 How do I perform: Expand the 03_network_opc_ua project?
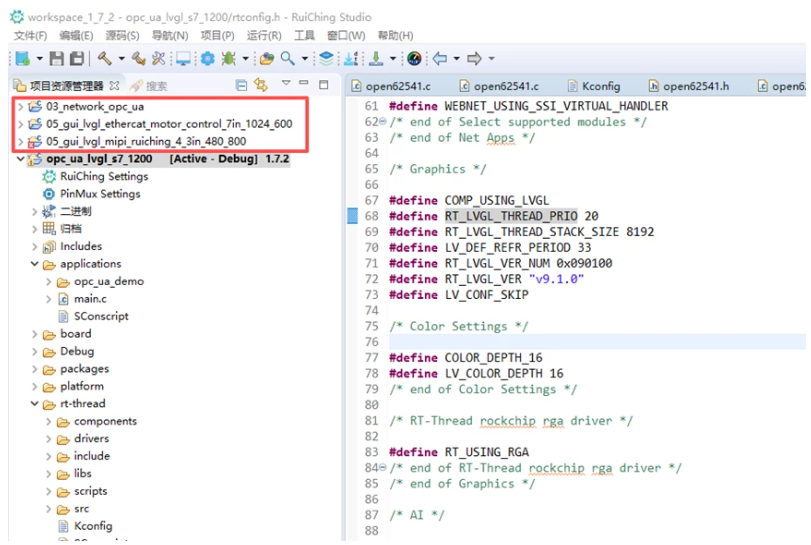click(x=21, y=106)
